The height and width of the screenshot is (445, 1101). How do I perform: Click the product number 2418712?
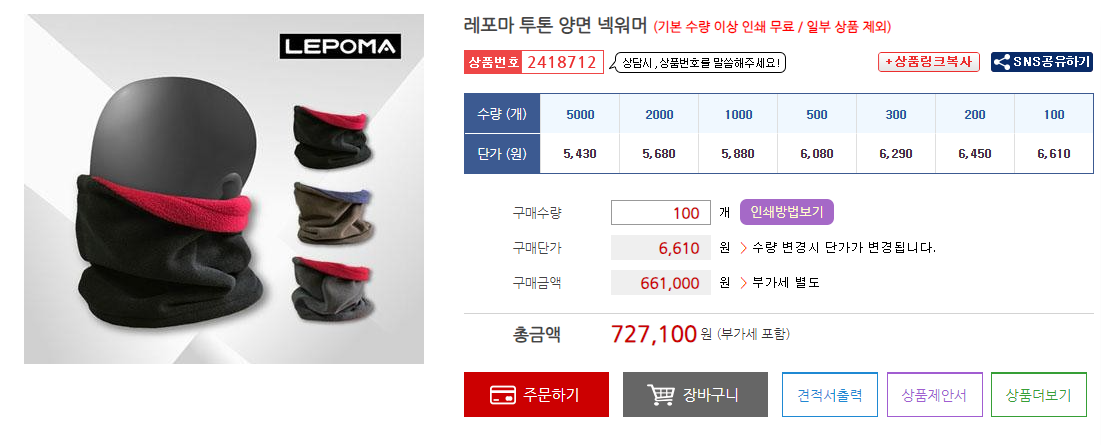[562, 62]
